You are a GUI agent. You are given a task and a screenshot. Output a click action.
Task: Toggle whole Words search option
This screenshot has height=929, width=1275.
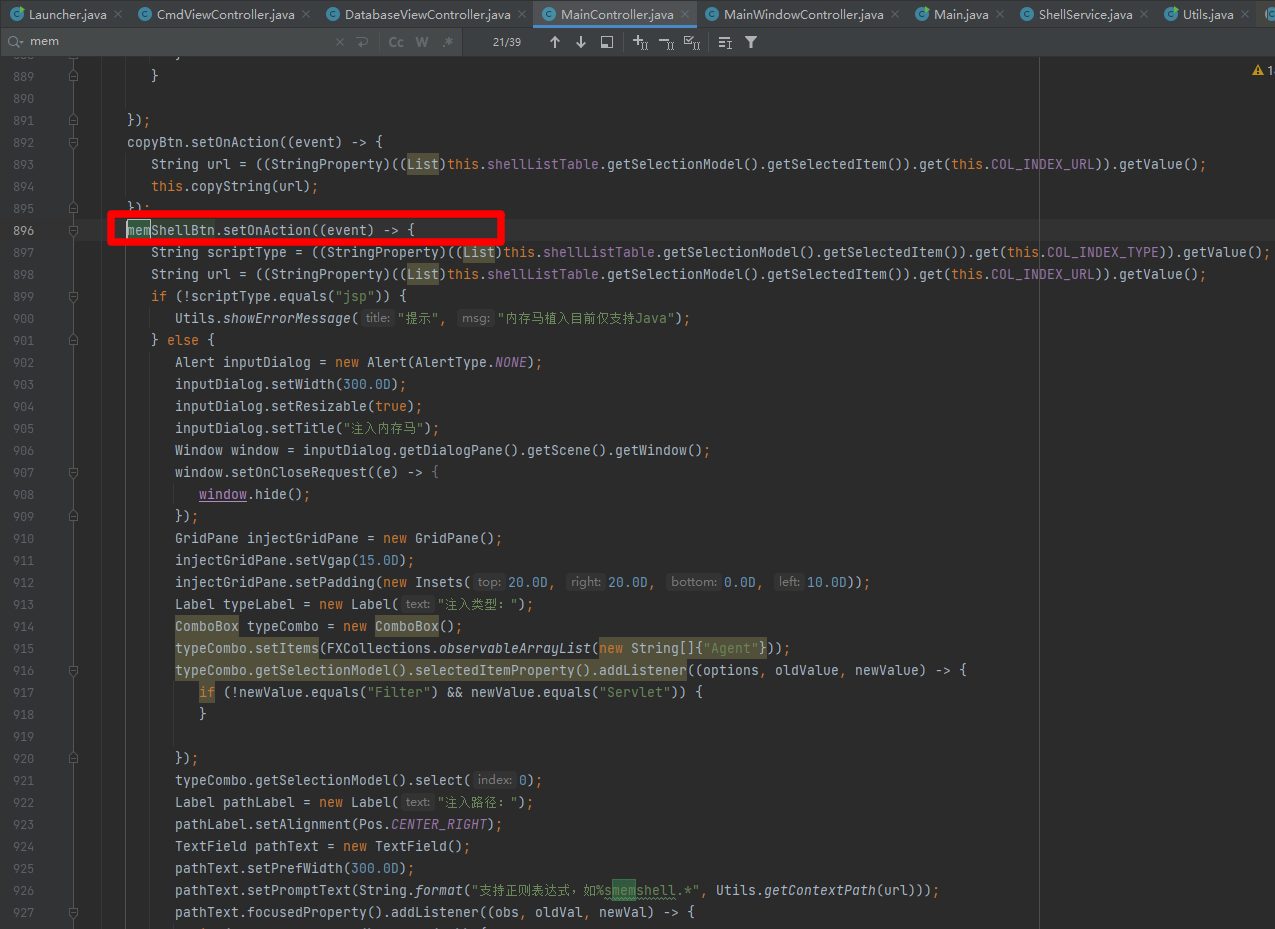422,42
